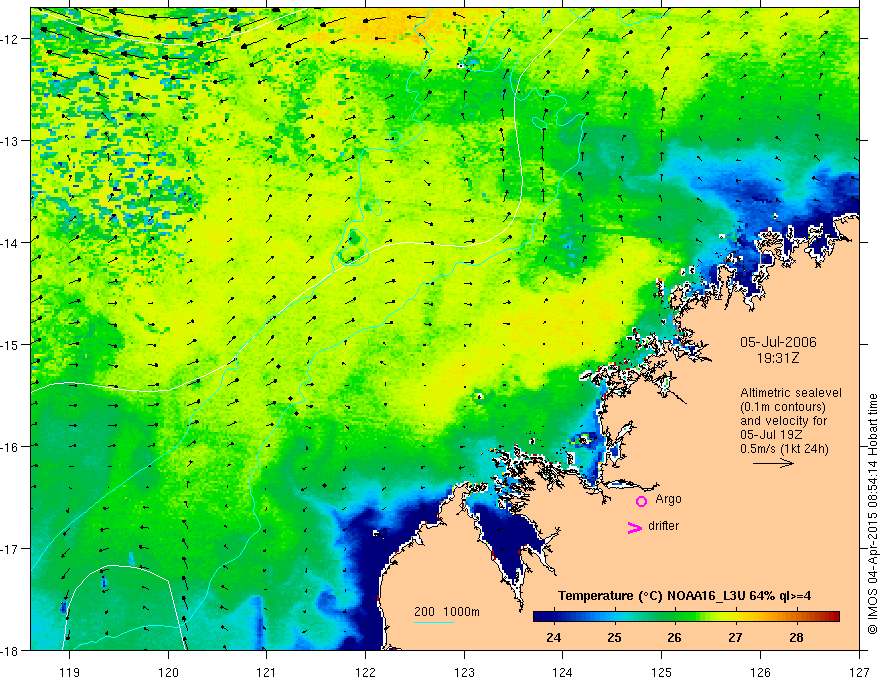The image size is (880, 680).
Task: Click the colorbar tick label 27
Action: pos(735,637)
